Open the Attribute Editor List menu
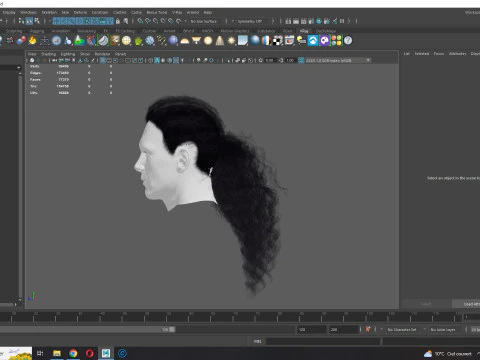 click(x=407, y=54)
